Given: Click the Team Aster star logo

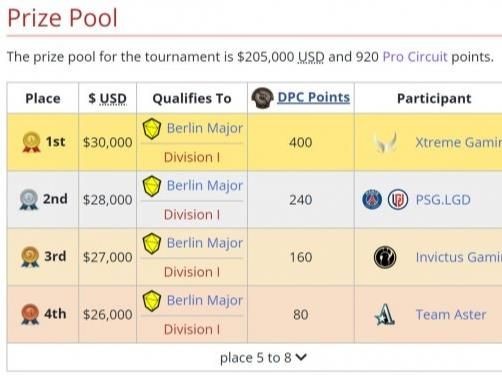Looking at the screenshot, I should point(385,314).
